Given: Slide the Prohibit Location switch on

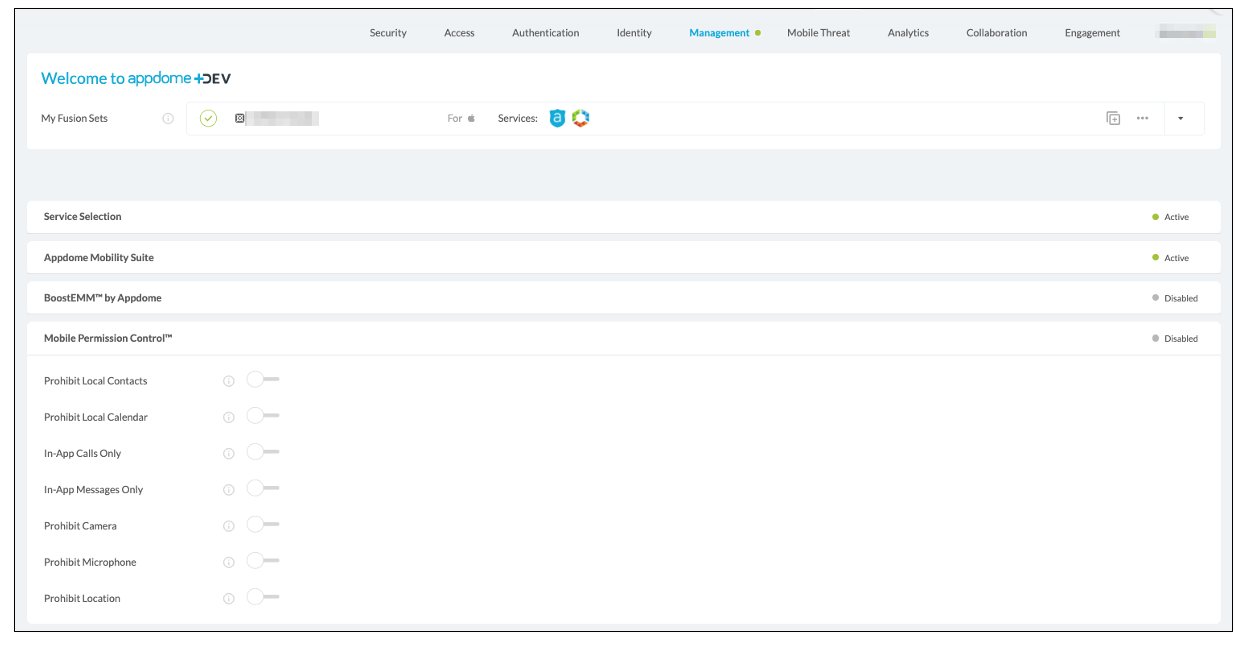Looking at the screenshot, I should point(262,597).
